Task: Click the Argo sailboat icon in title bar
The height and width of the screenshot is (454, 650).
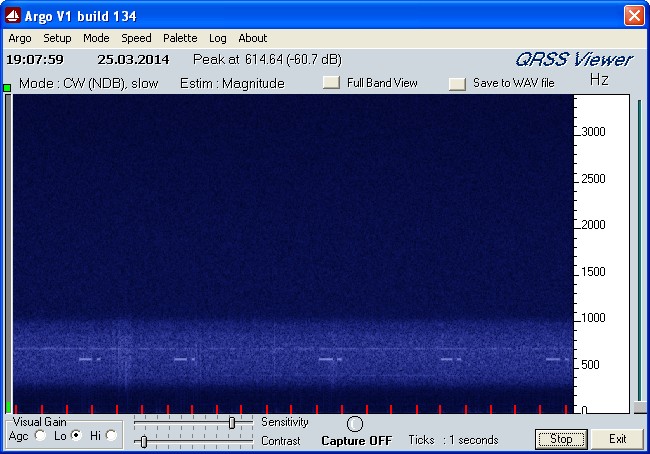Action: click(x=13, y=16)
